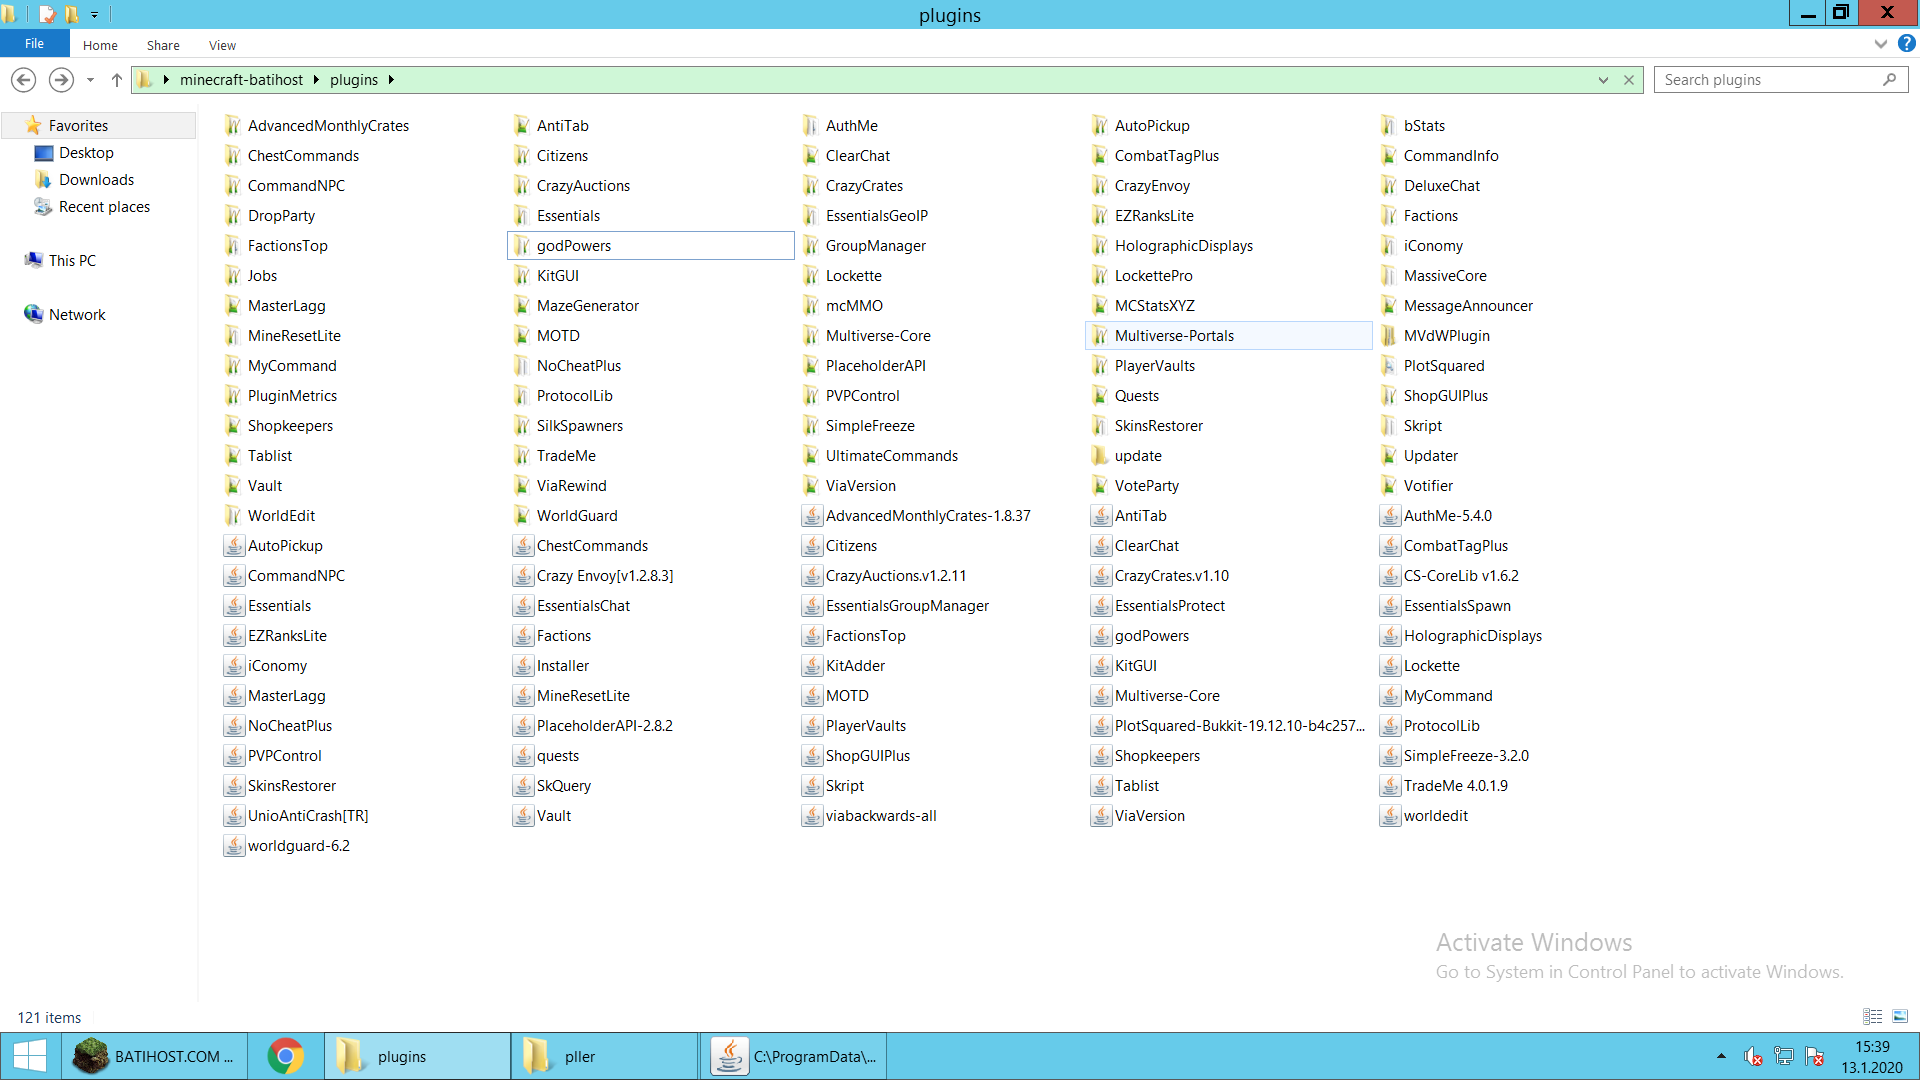
Task: Open the Action Center flag tray icon
Action: point(1814,1056)
